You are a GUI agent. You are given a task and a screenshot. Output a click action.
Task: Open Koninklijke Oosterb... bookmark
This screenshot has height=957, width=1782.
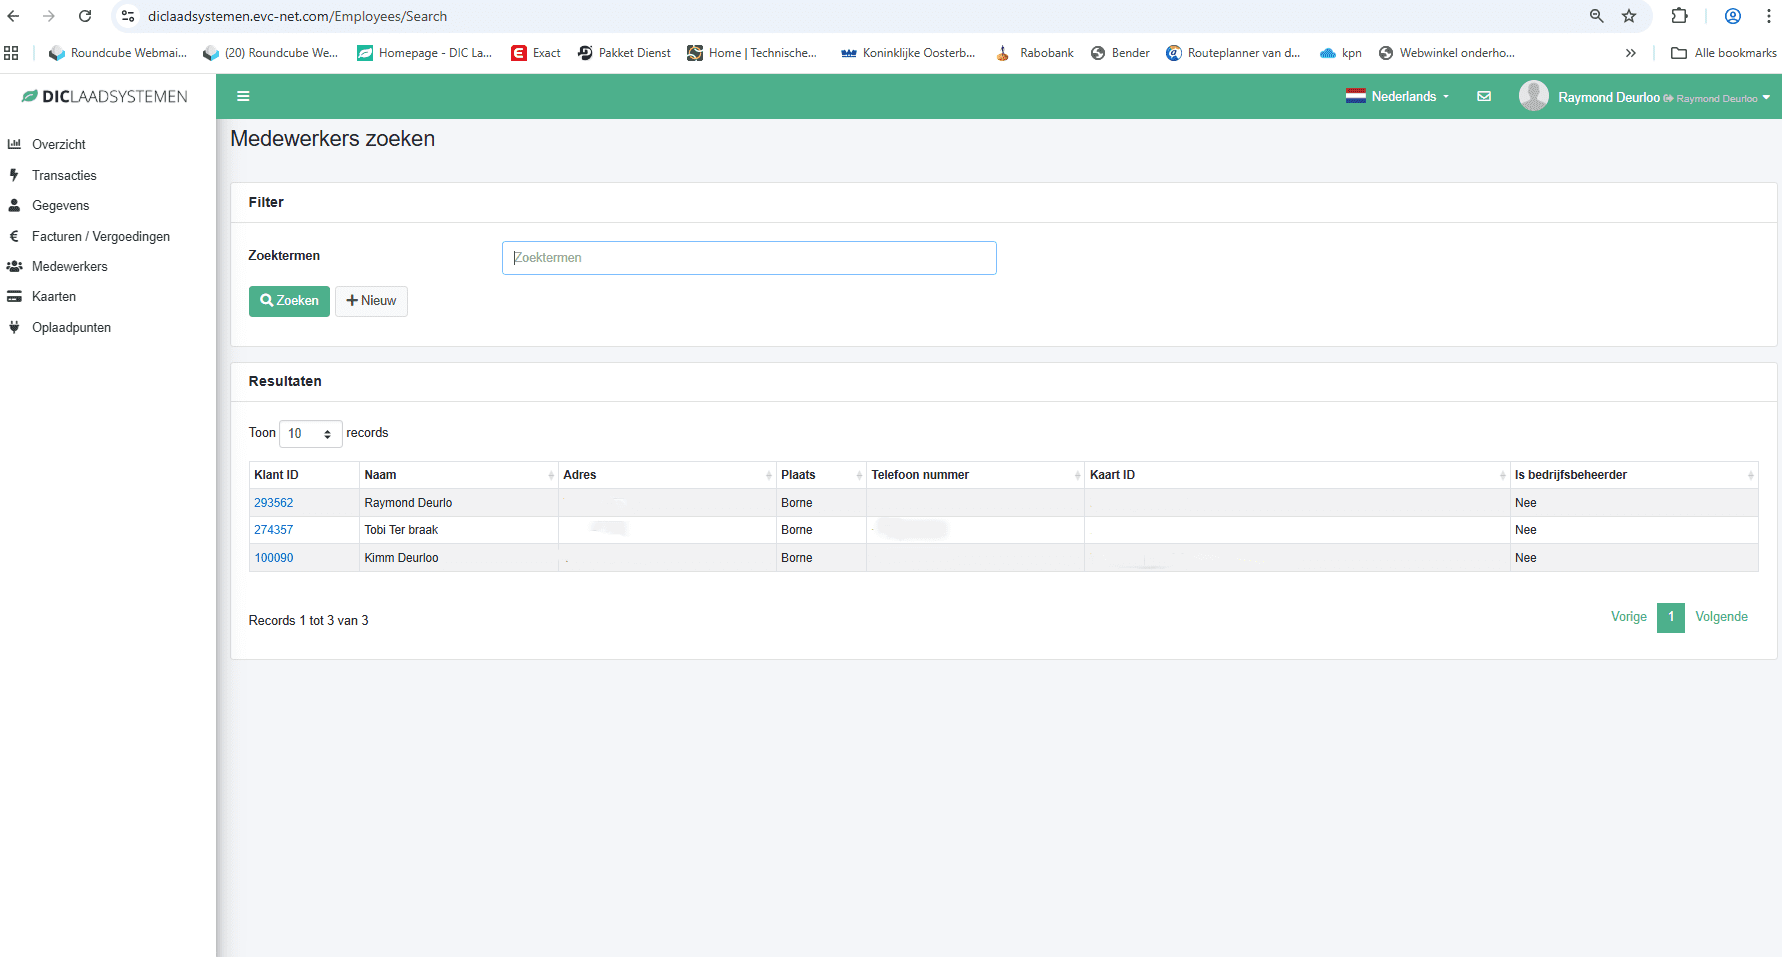click(x=908, y=53)
